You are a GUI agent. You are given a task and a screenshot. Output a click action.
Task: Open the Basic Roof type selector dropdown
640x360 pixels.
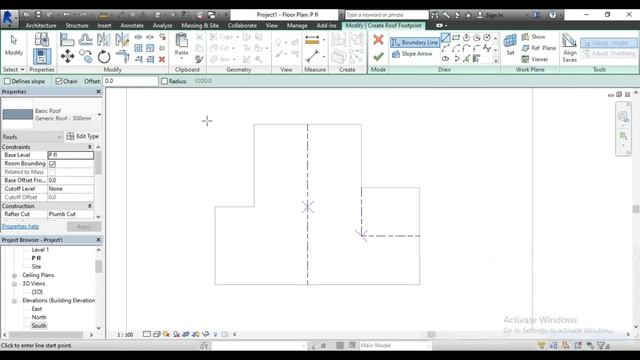pyautogui.click(x=99, y=114)
